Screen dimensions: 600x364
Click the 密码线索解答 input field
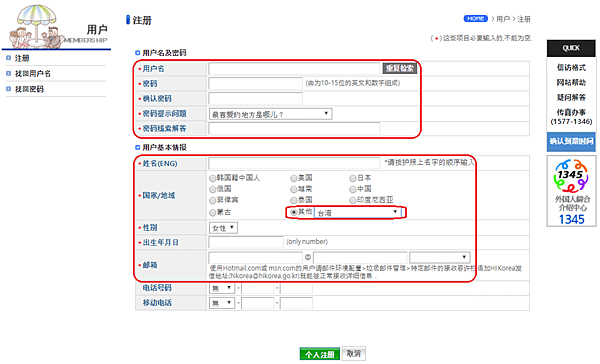(x=294, y=129)
